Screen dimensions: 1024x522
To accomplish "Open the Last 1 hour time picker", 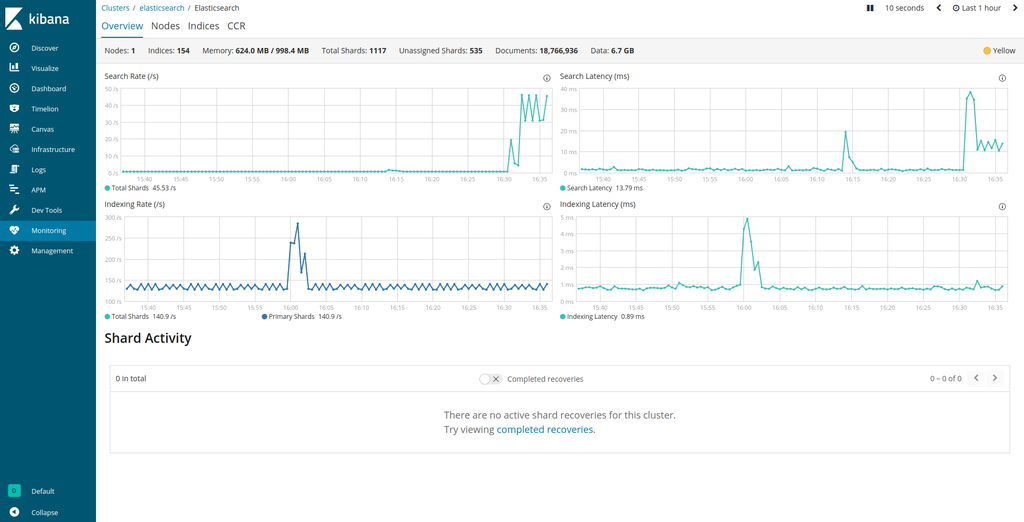I will [x=976, y=8].
